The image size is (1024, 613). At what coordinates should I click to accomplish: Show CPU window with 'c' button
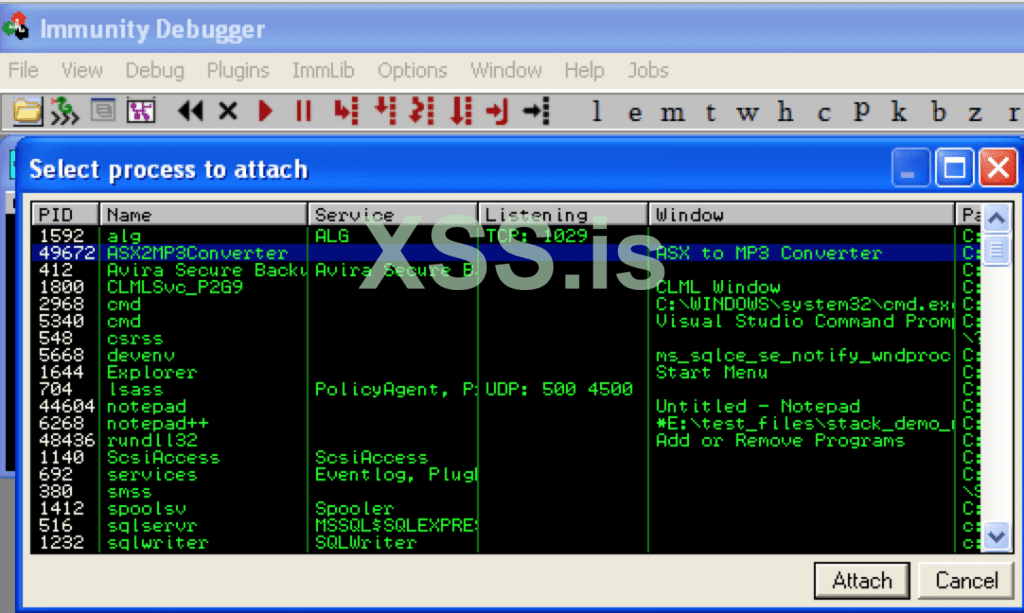click(824, 113)
